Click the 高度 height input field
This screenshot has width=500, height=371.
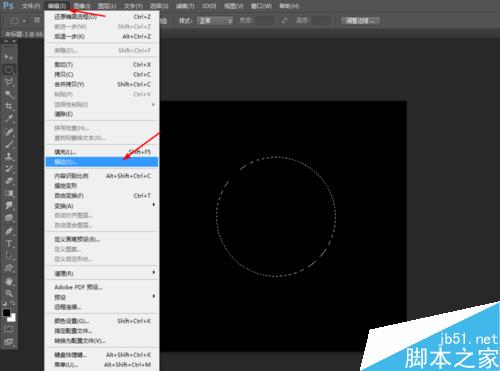(321, 21)
